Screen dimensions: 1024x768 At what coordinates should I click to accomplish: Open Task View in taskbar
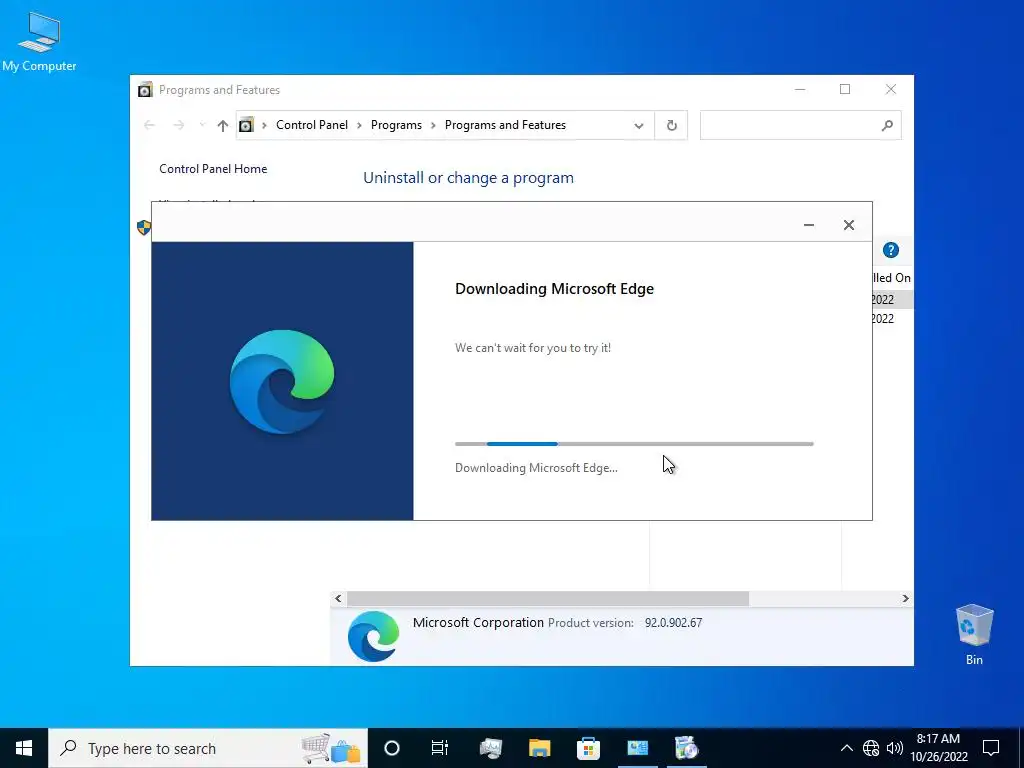[x=440, y=748]
